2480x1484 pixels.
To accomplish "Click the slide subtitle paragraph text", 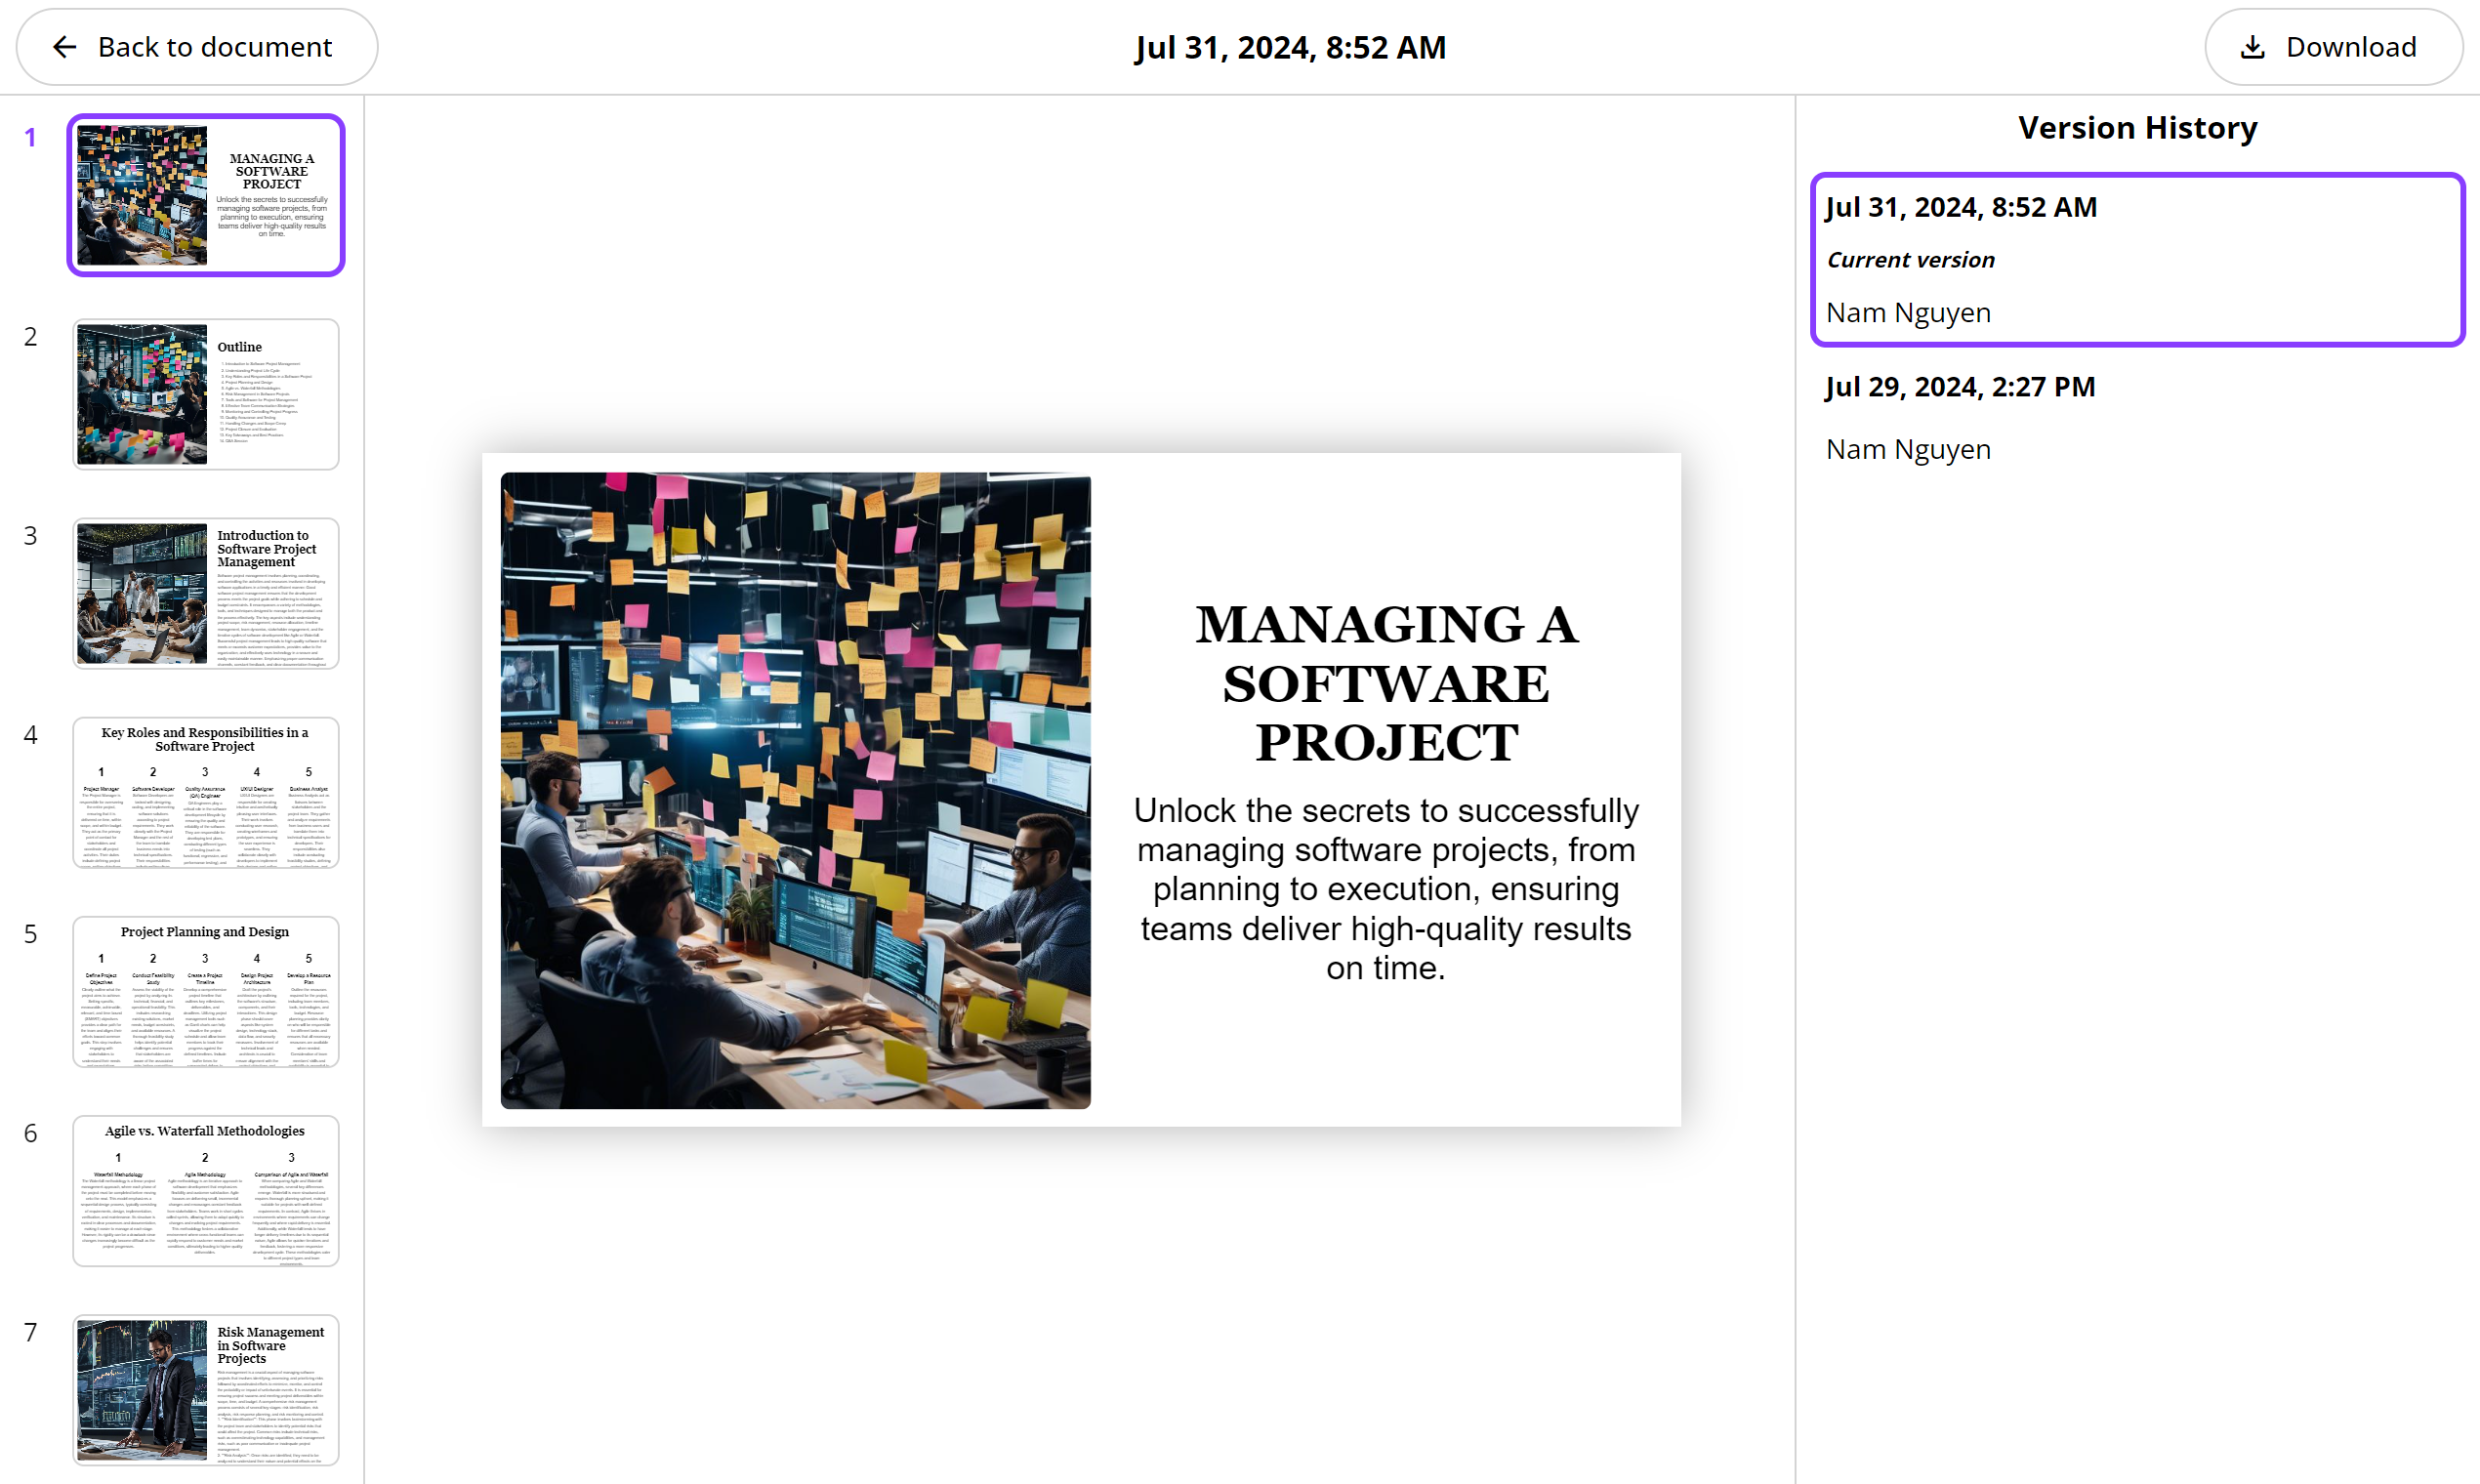I will point(1386,888).
